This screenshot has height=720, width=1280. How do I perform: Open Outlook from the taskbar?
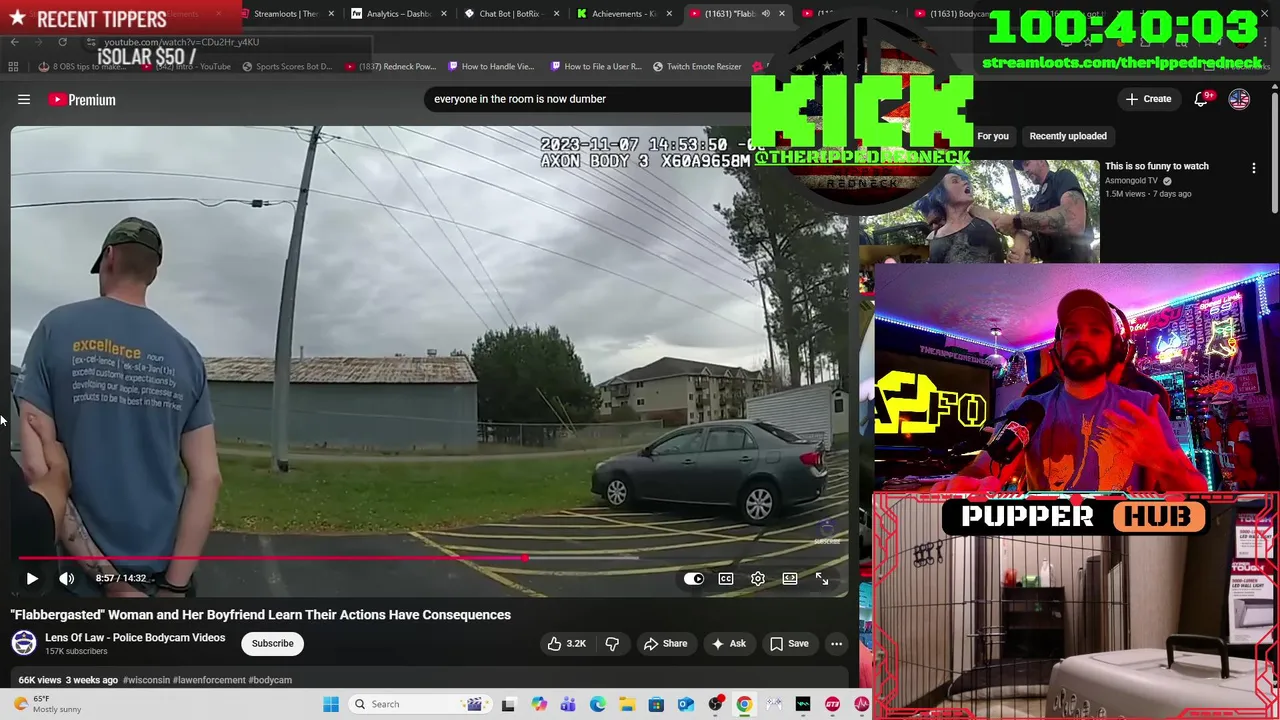[x=685, y=704]
